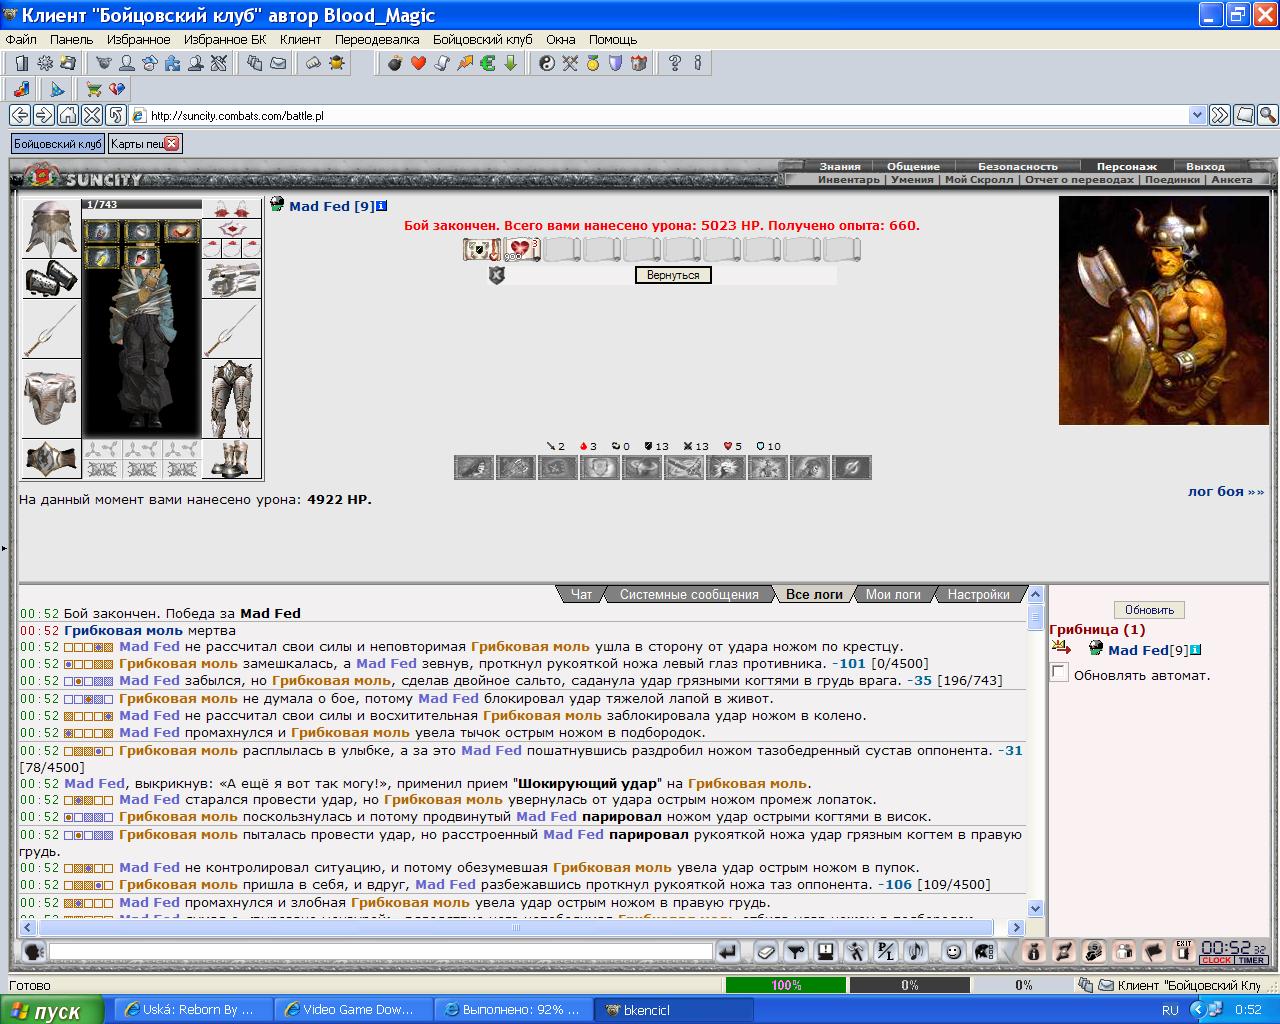Click the envelope mail toolbar icon
The image size is (1280, 1024).
[x=278, y=63]
